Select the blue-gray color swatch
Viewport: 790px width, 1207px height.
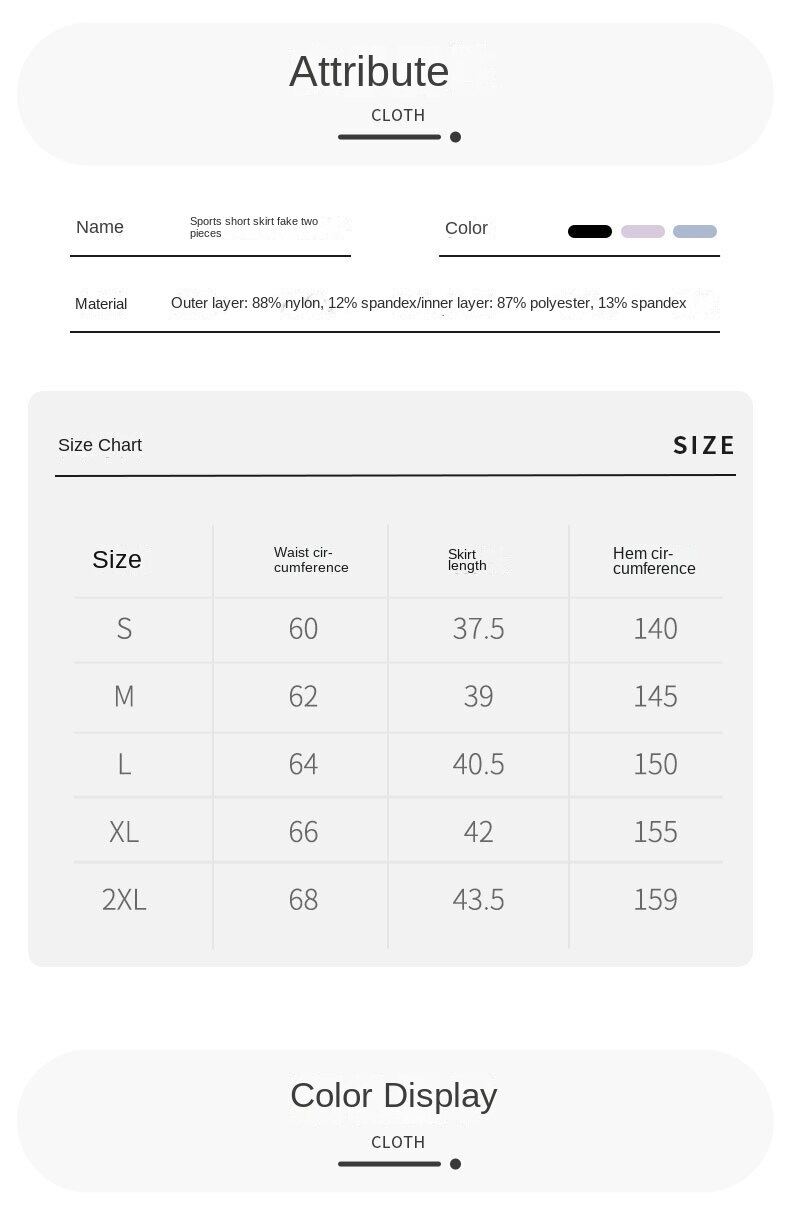click(695, 232)
